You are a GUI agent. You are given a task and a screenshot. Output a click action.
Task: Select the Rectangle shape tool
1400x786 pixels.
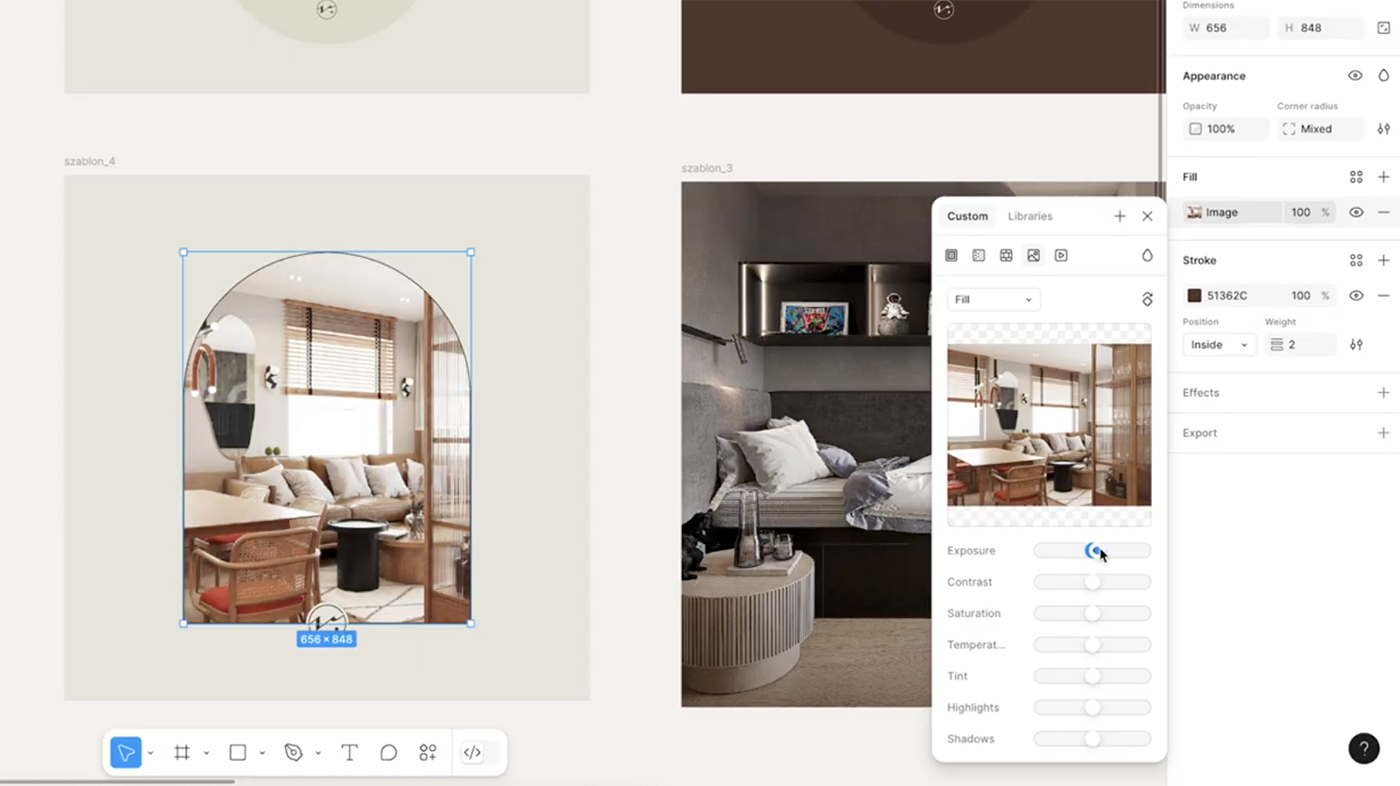click(x=238, y=753)
